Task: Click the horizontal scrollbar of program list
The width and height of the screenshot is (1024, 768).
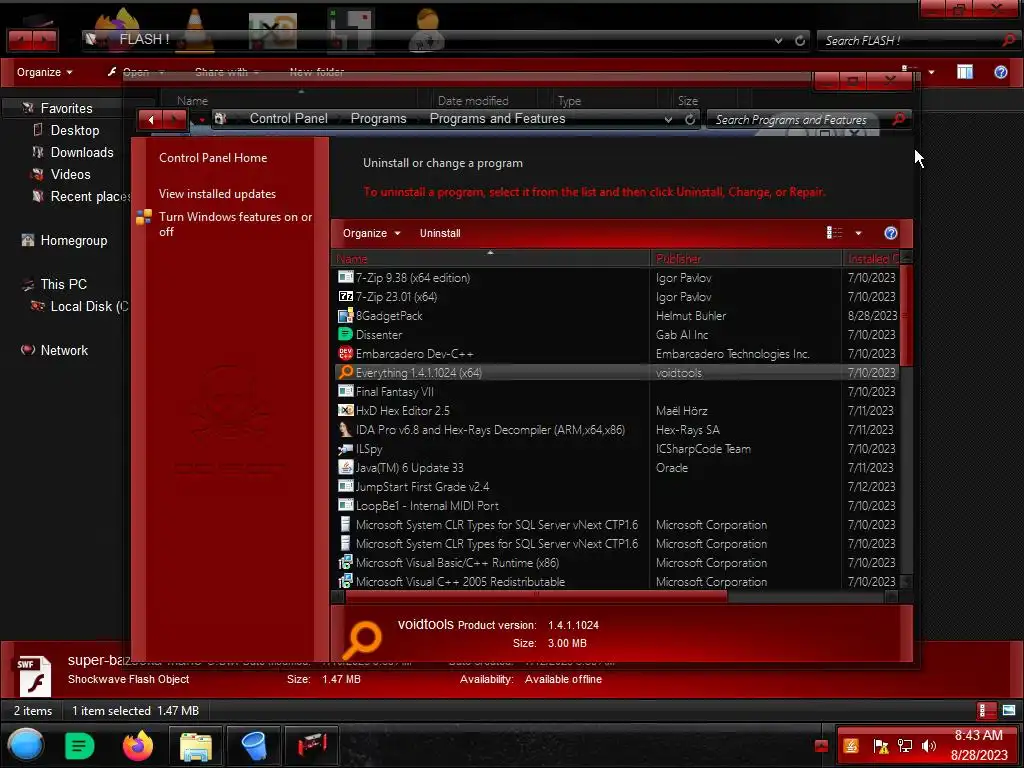Action: pos(536,596)
